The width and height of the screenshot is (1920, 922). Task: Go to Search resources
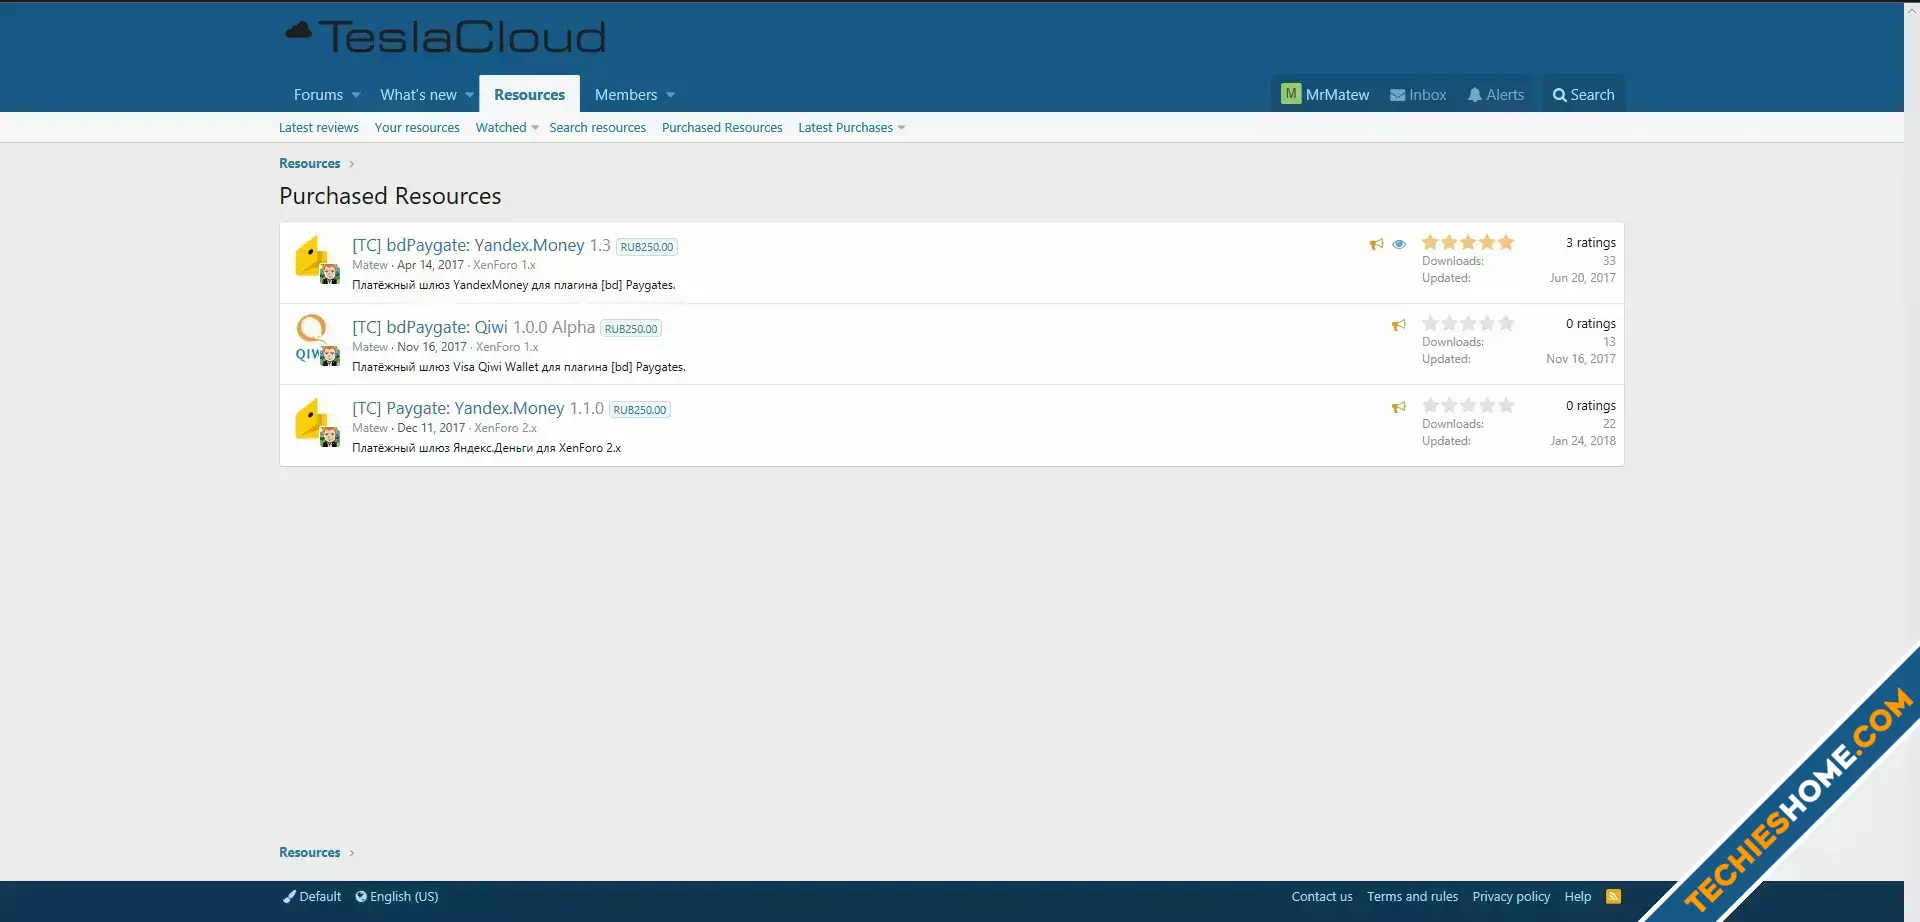tap(597, 128)
